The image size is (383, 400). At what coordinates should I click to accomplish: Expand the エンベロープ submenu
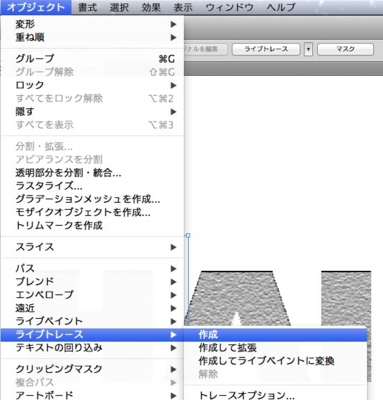pyautogui.click(x=93, y=295)
